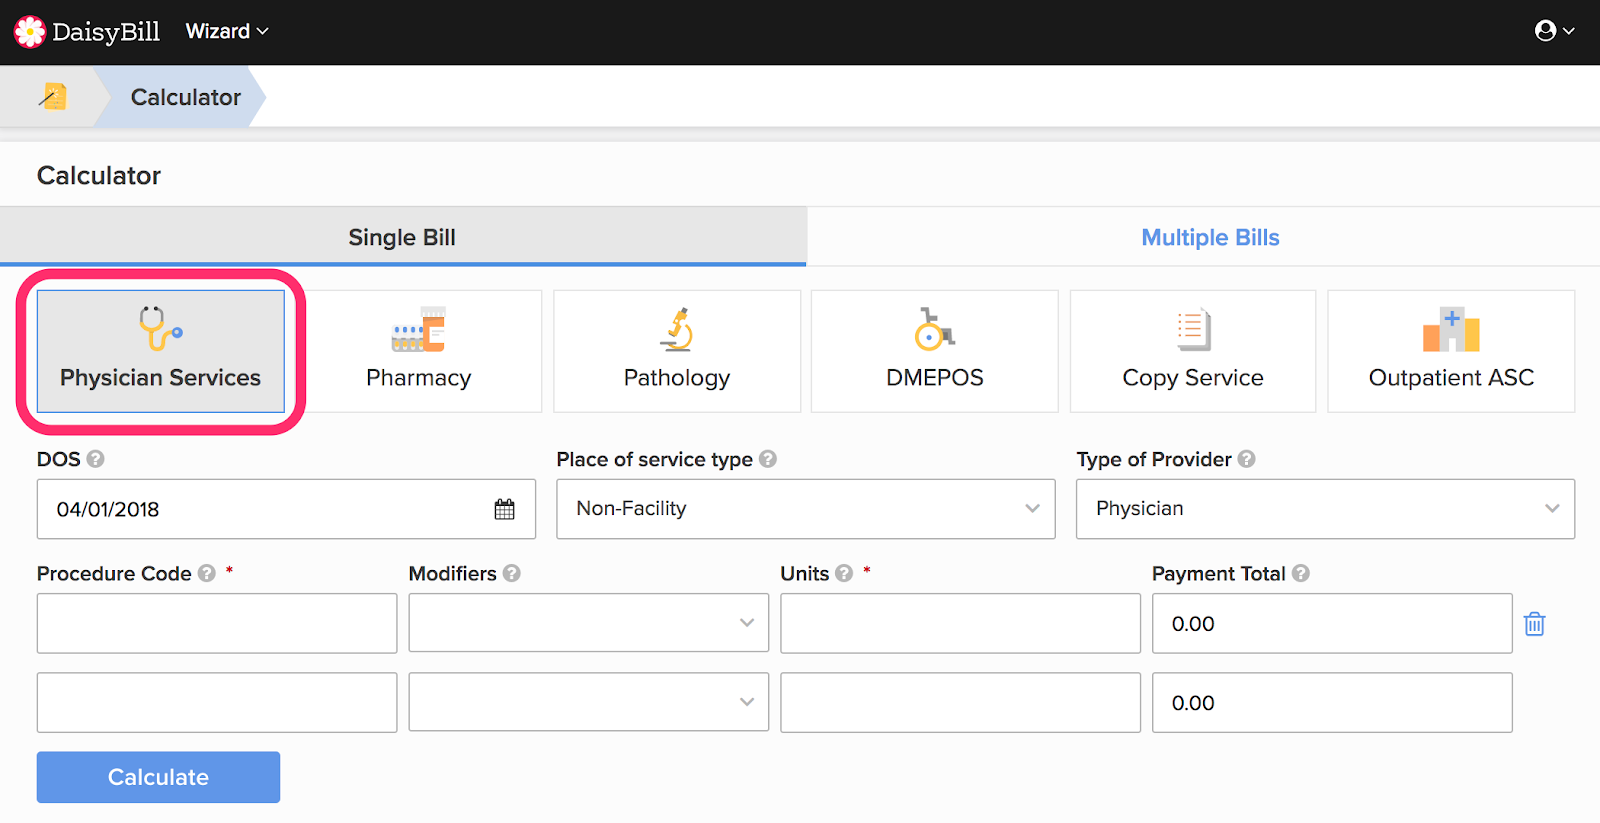
Task: Click help icon next to DOS
Action: [95, 459]
